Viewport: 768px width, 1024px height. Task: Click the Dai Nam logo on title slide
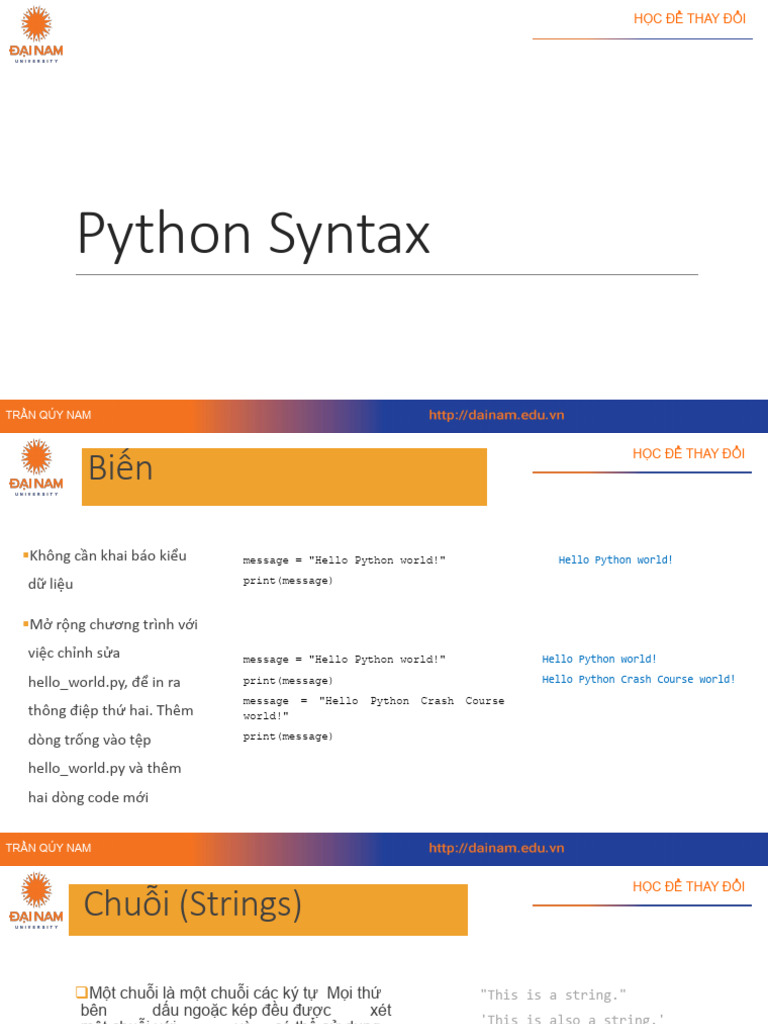pyautogui.click(x=36, y=34)
